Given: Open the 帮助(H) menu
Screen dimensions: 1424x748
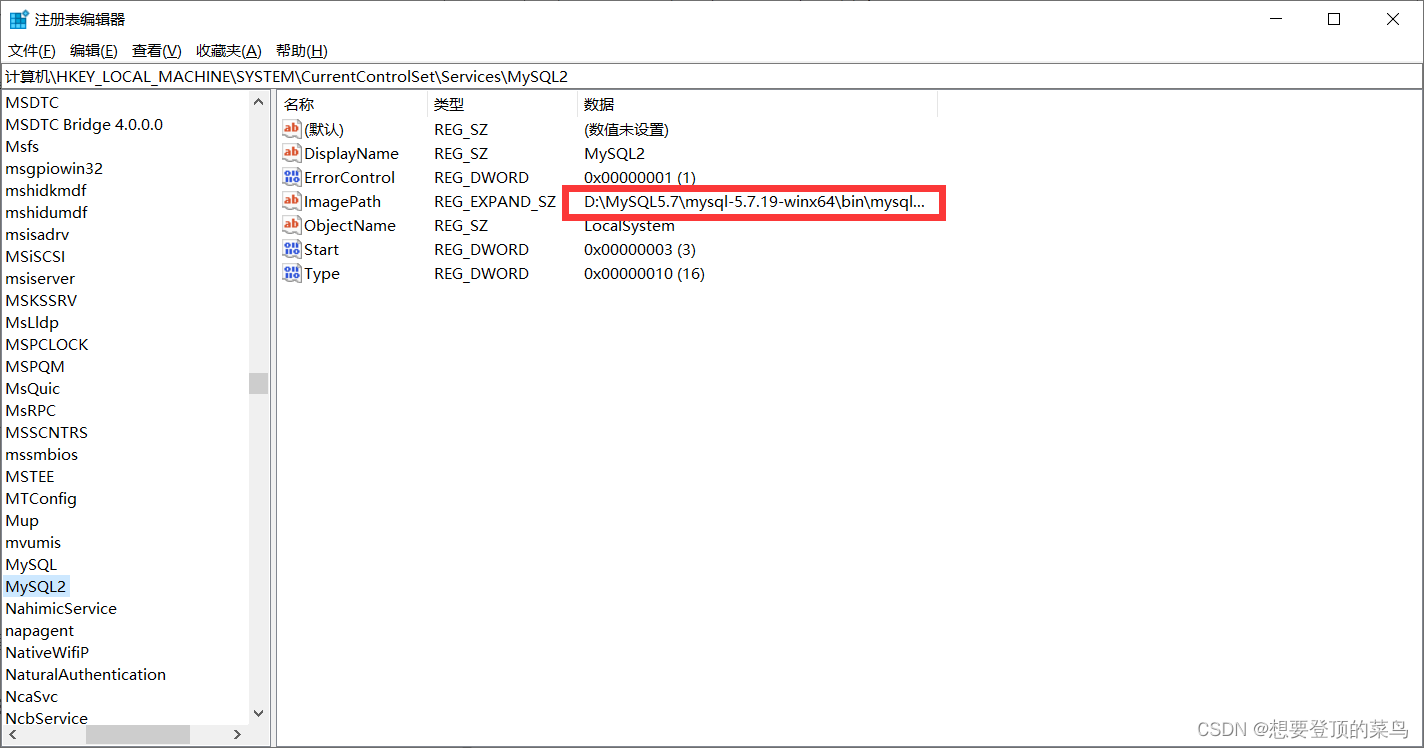Looking at the screenshot, I should (301, 51).
